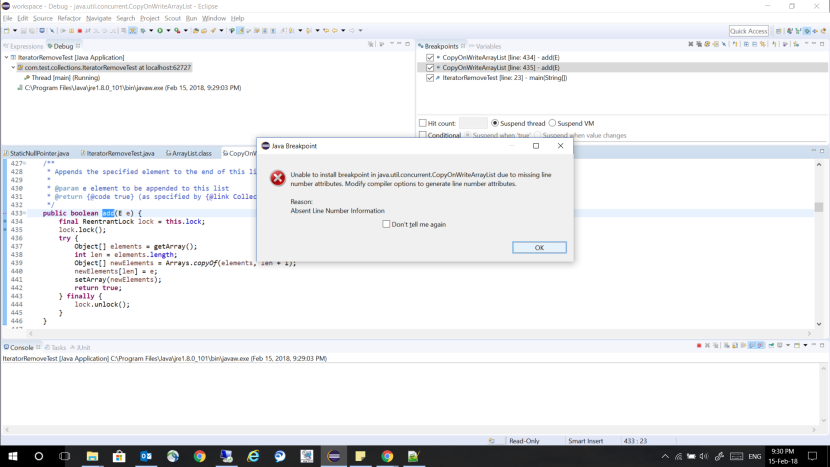
Task: Switch to the Variables tab
Action: coord(485,46)
